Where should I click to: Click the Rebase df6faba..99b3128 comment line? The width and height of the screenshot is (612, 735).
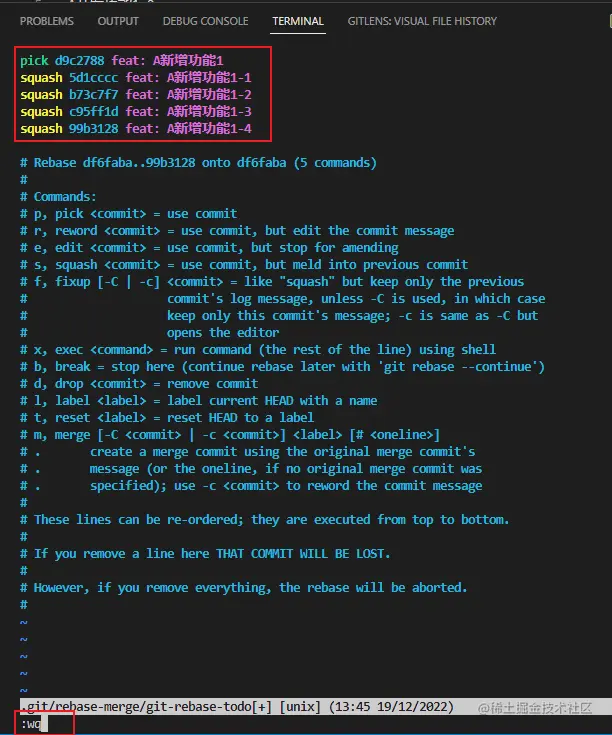[x=198, y=163]
